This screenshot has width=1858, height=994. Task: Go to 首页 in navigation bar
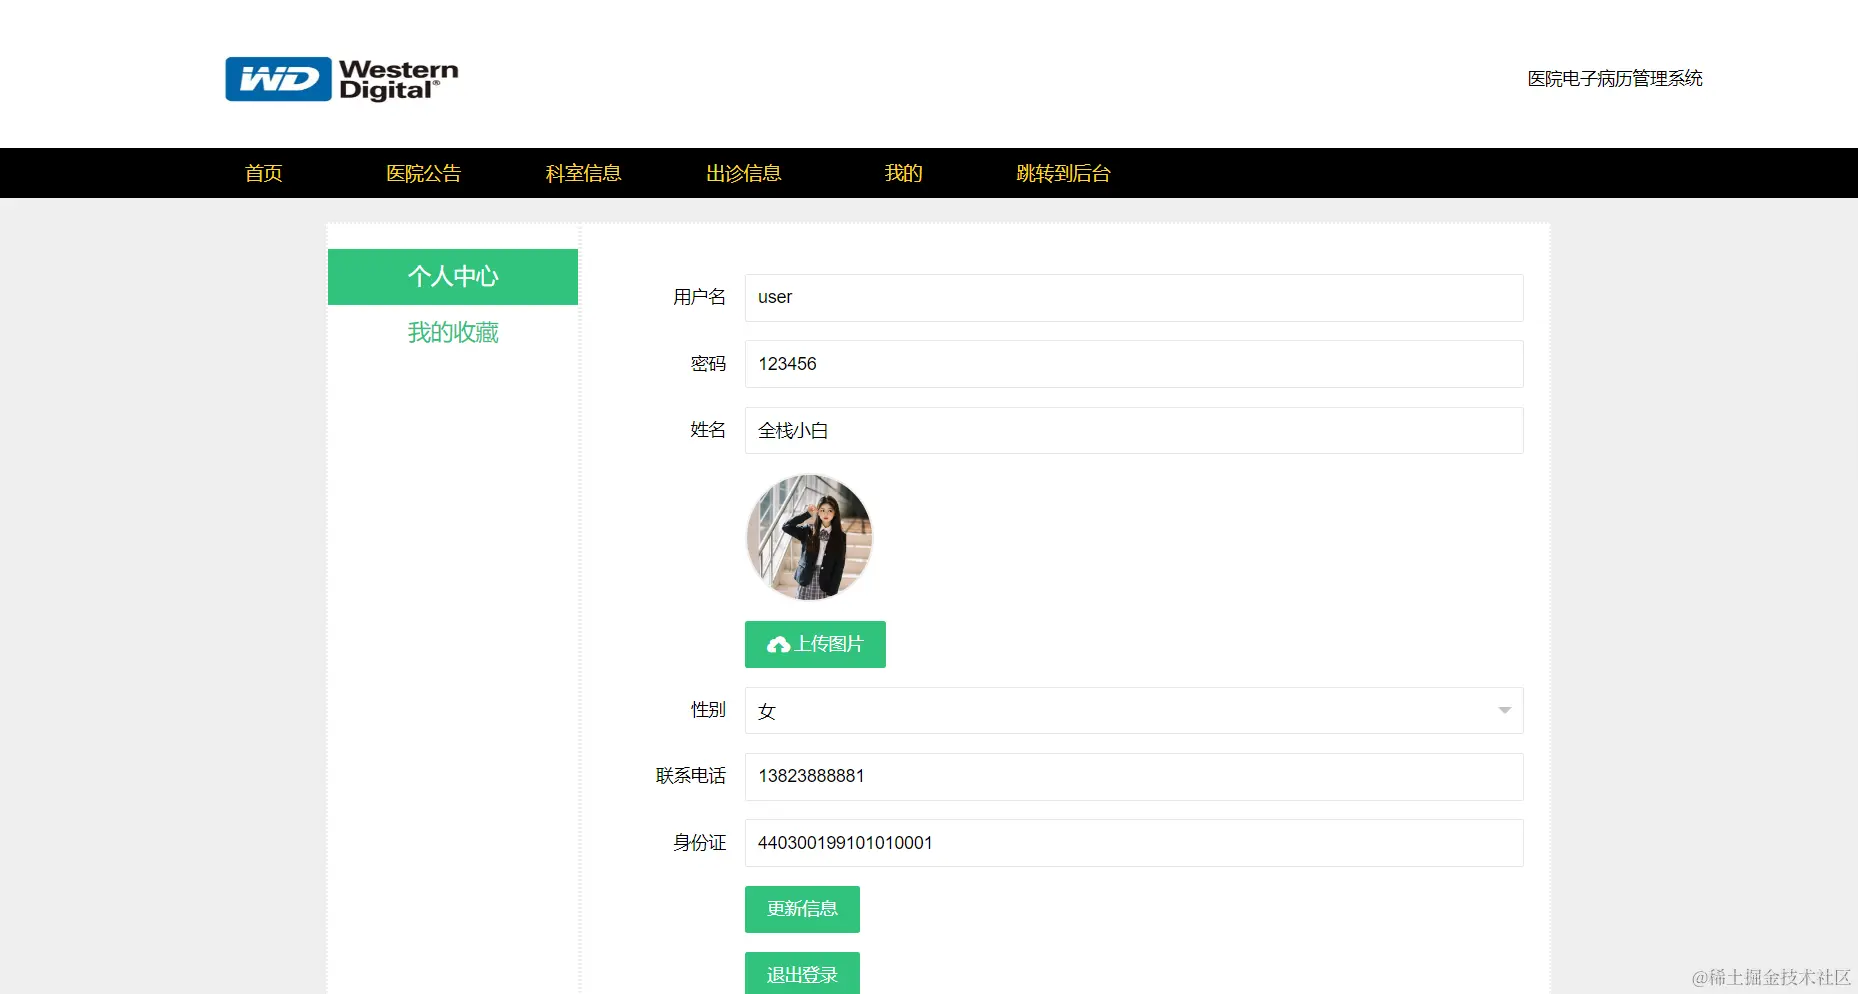264,173
